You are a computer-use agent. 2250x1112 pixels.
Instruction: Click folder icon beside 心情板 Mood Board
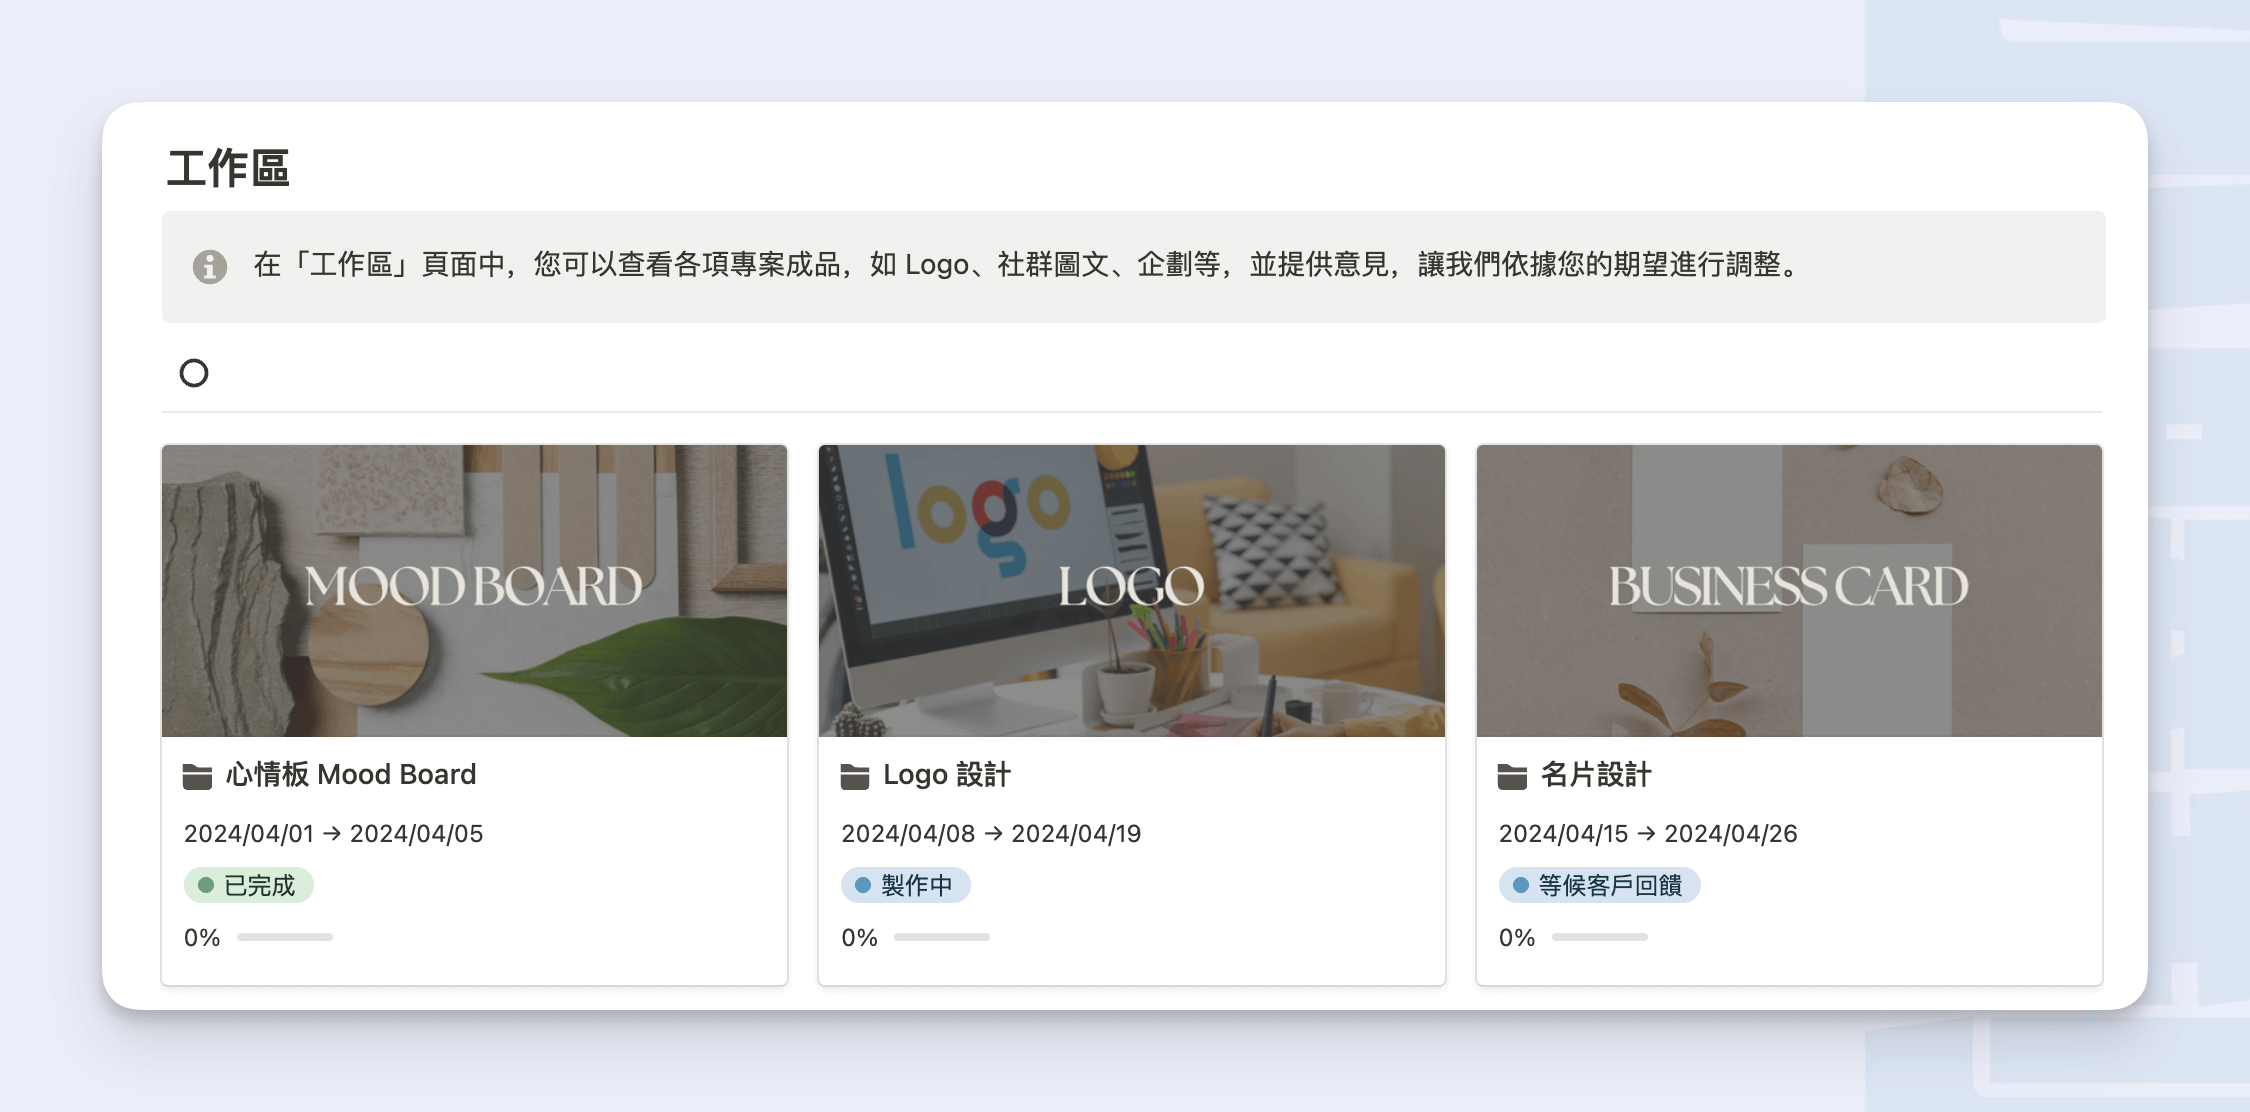tap(197, 776)
